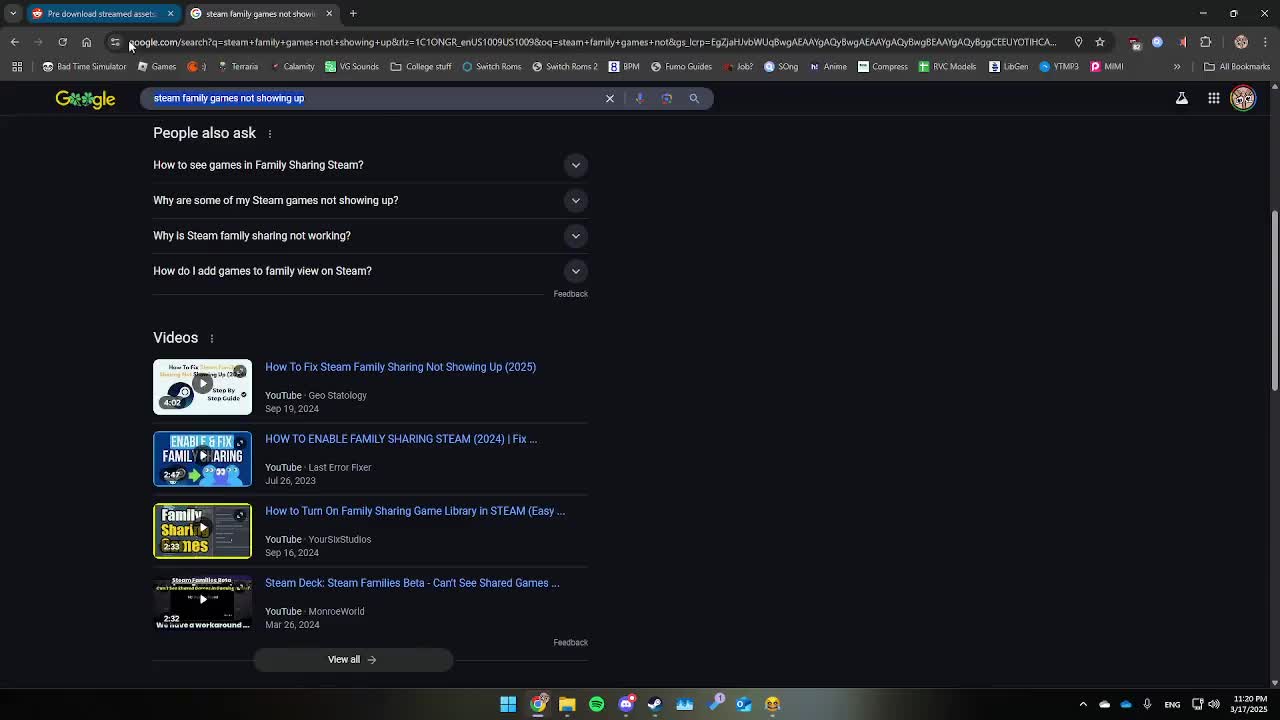Focus the Google search input field
This screenshot has height=720, width=1280.
pos(372,98)
